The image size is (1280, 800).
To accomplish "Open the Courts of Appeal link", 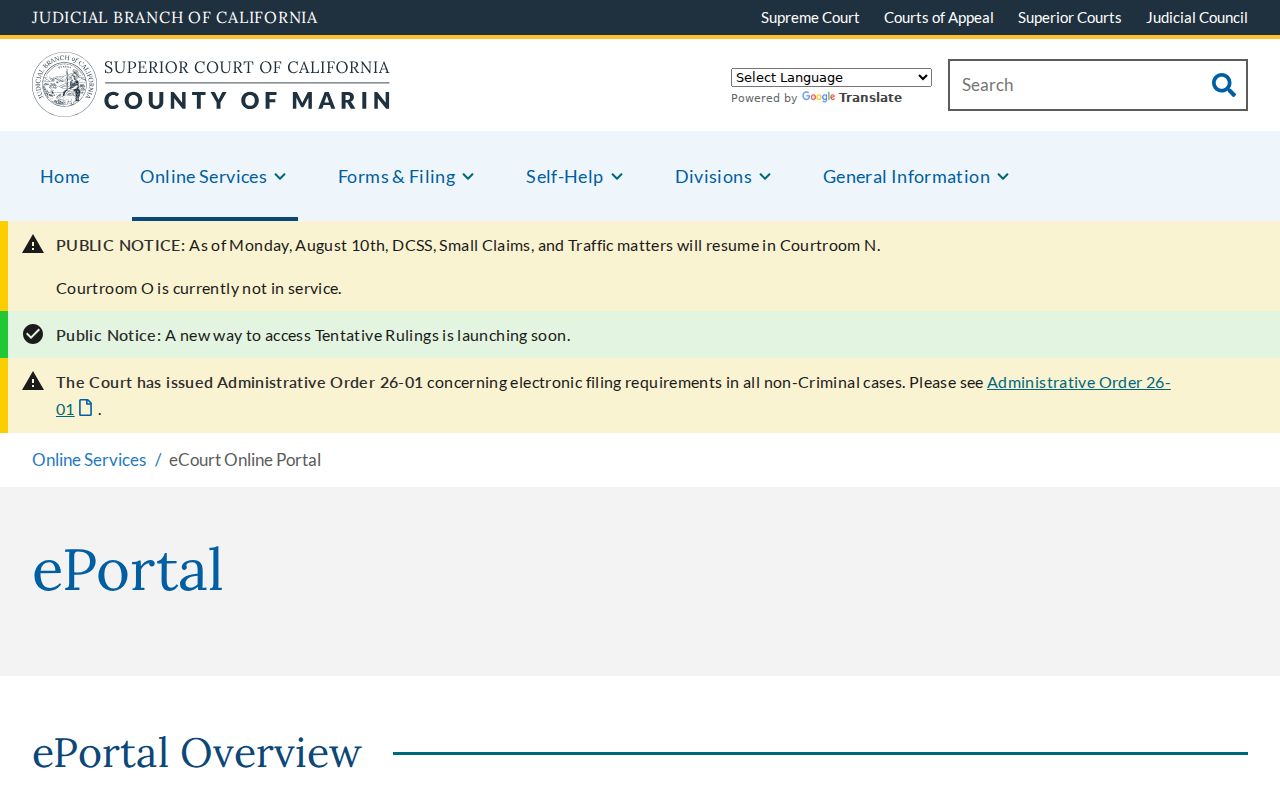I will click(939, 18).
